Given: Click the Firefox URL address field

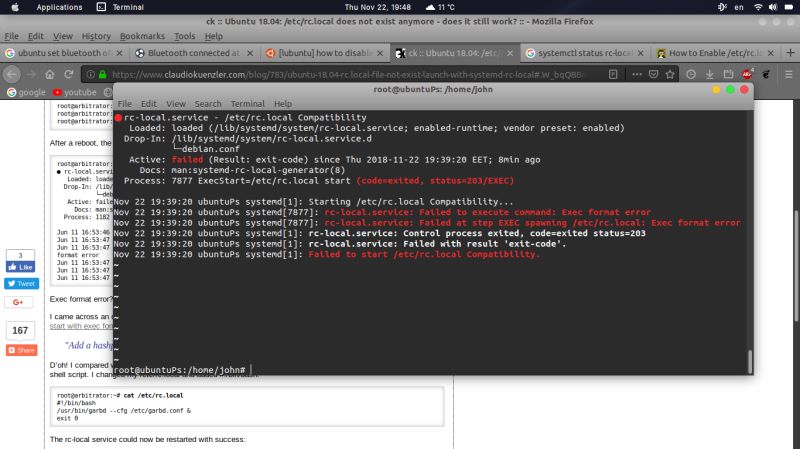Looking at the screenshot, I should tap(347, 74).
